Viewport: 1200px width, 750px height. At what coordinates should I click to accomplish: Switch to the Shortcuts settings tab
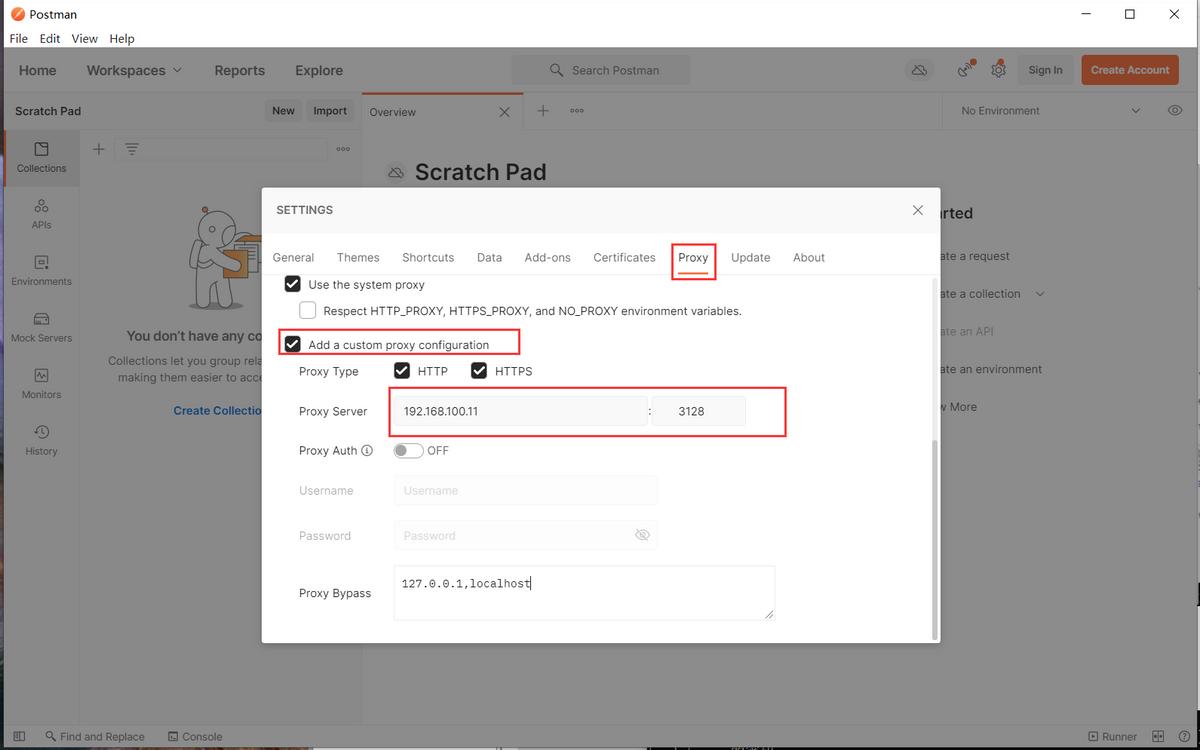428,257
